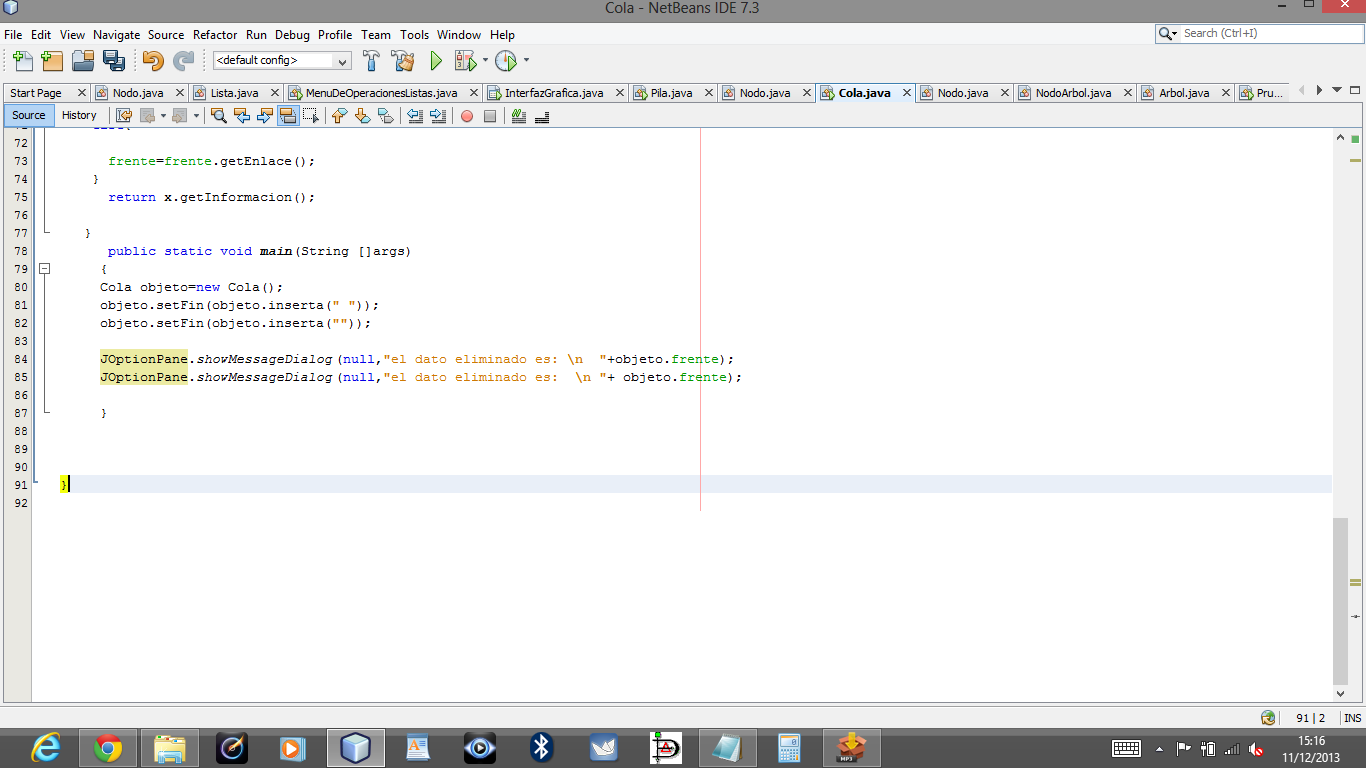Click the Comment lines icon
1366x768 pixels.
coord(518,116)
